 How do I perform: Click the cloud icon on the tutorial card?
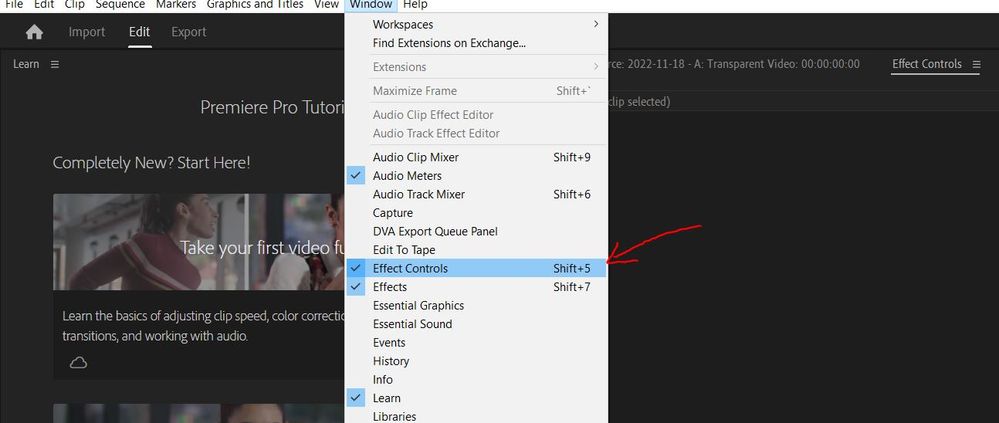click(x=78, y=362)
